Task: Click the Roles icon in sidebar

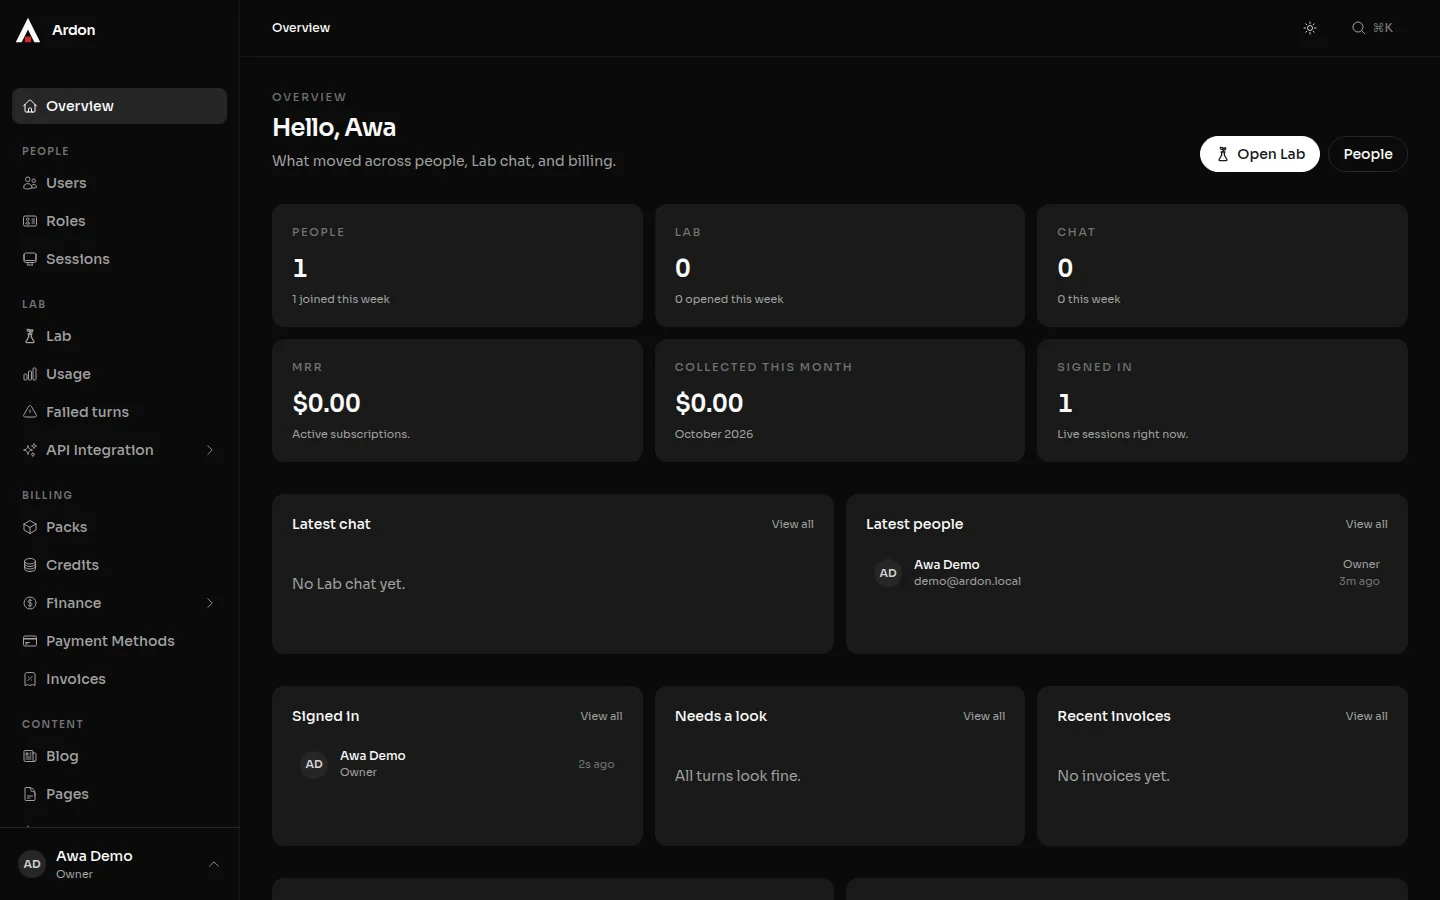Action: pos(30,221)
